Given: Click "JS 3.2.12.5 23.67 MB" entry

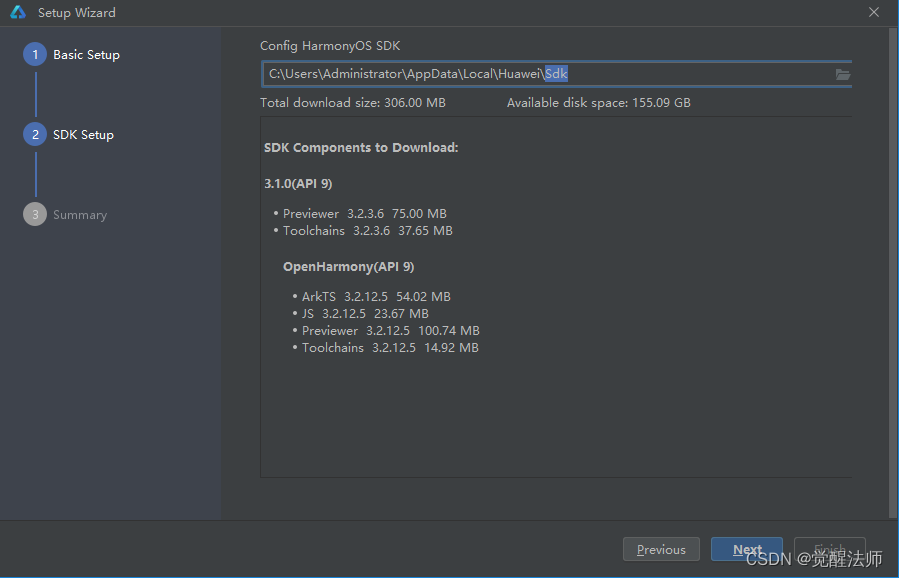Looking at the screenshot, I should coord(365,314).
